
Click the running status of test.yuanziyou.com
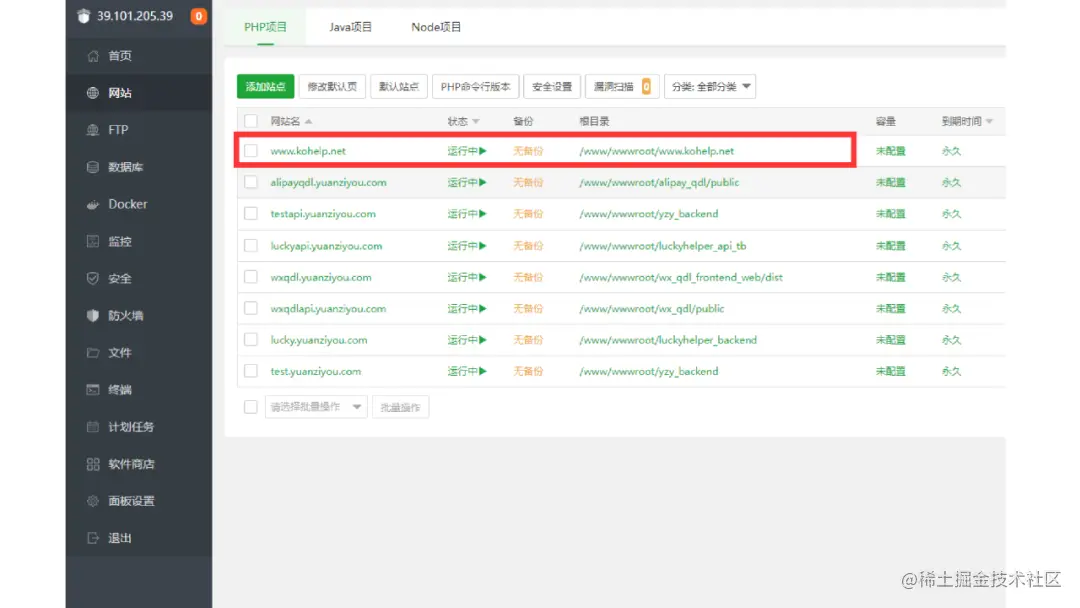[467, 372]
